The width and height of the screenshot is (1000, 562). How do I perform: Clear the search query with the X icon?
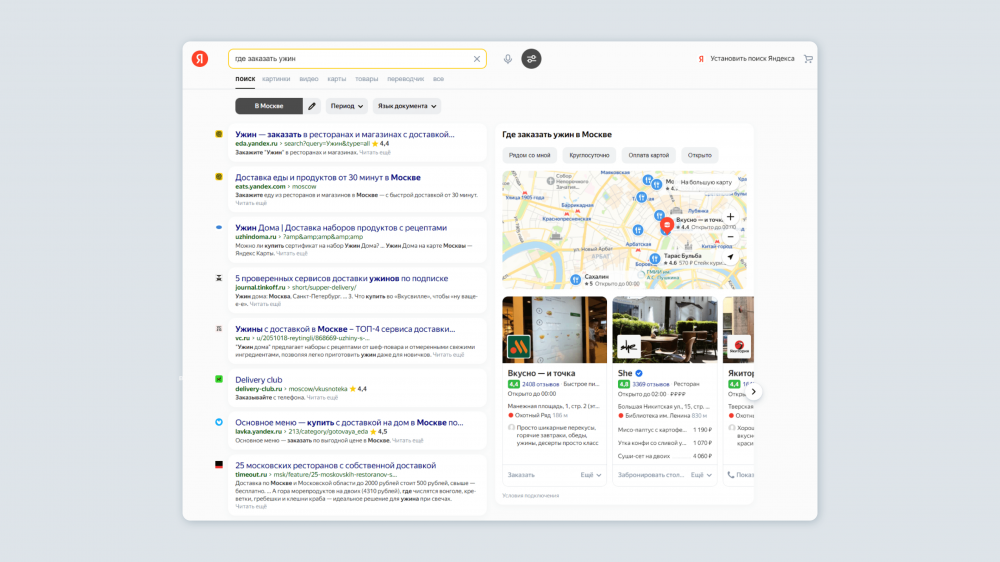[476, 59]
